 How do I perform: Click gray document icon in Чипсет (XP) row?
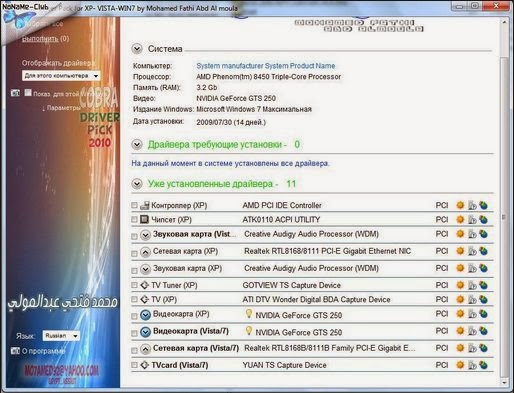point(472,220)
